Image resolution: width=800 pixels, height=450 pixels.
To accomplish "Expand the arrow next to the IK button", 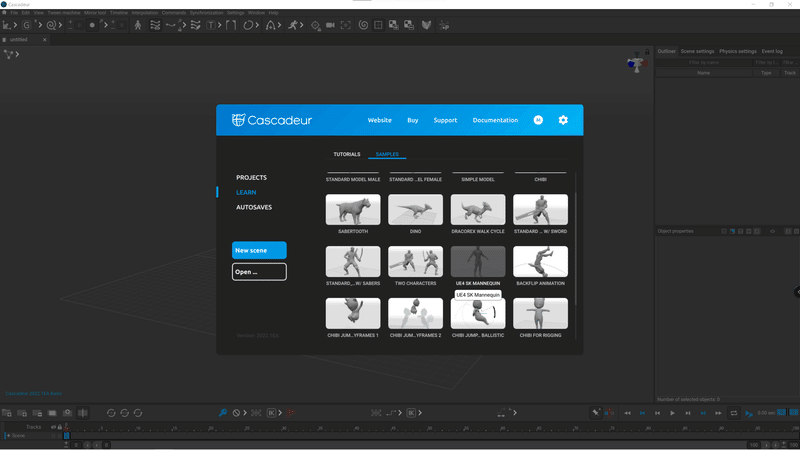I will [280, 413].
